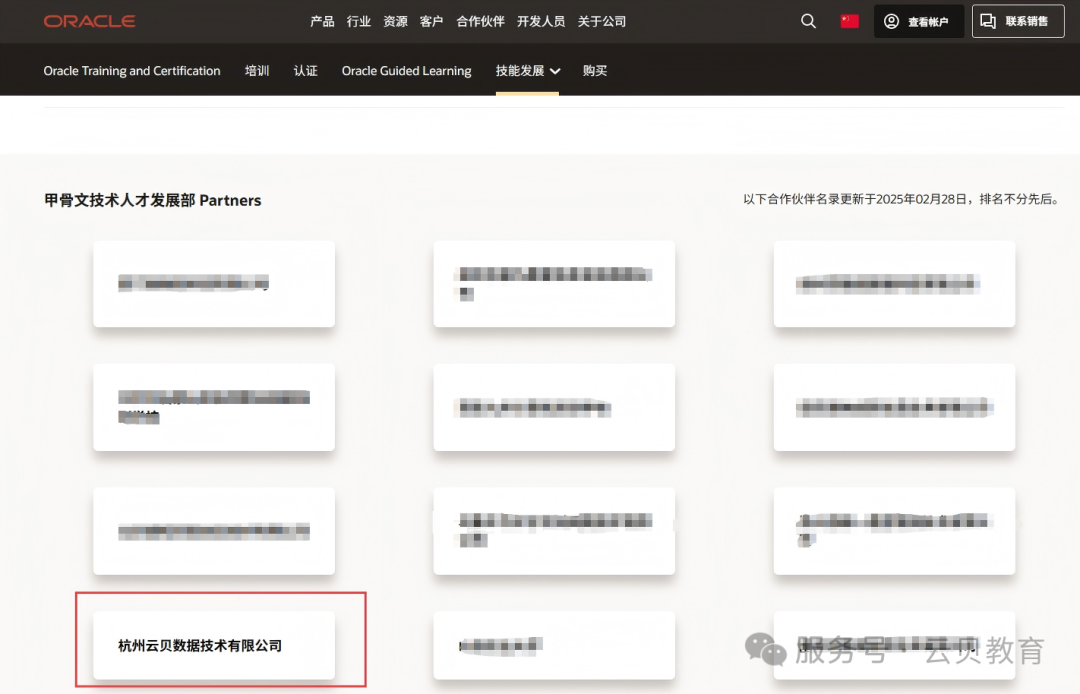The height and width of the screenshot is (694, 1080).
Task: Open the 合作伙伴 menu
Action: (480, 21)
